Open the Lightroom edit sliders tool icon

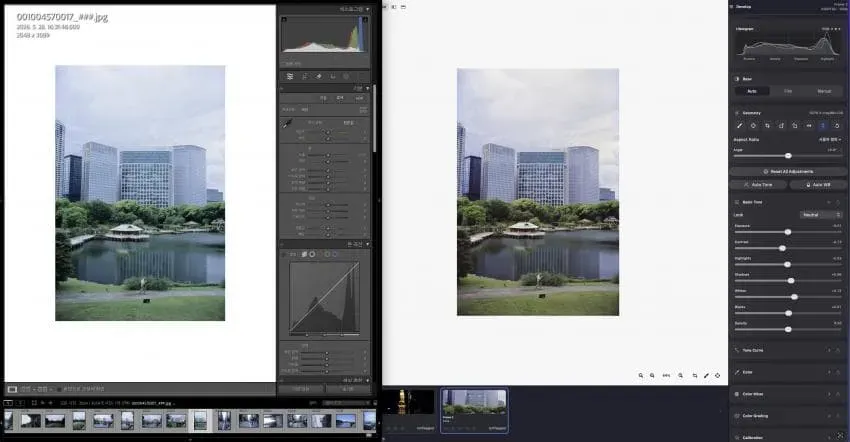coord(290,76)
